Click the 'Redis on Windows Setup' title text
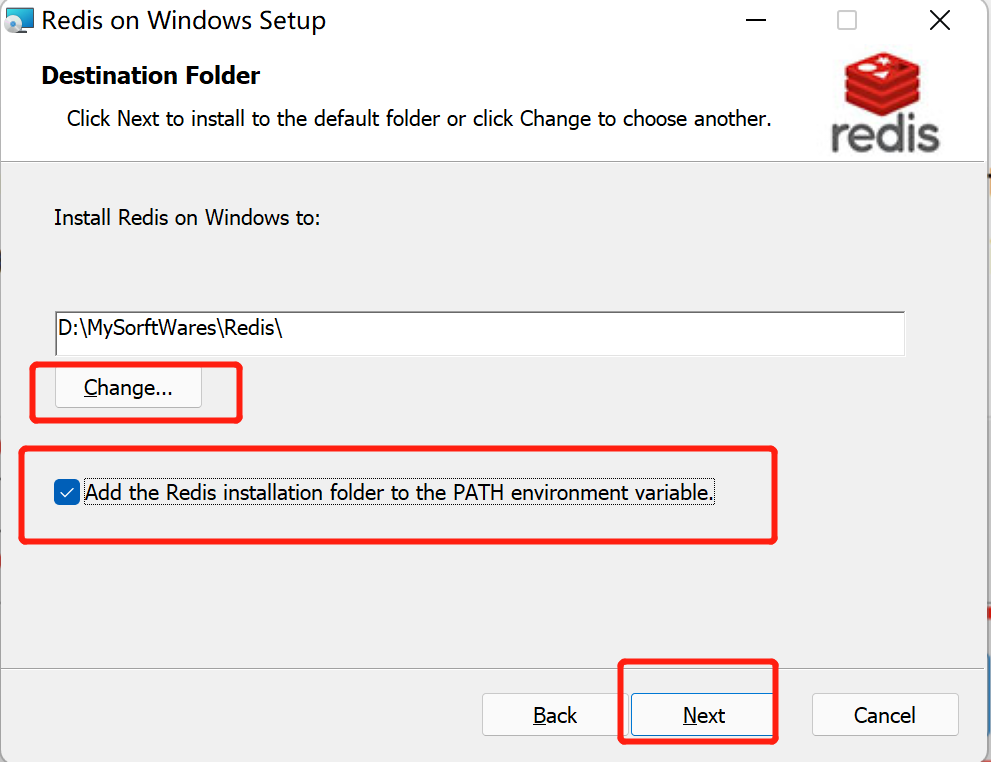 coord(184,20)
